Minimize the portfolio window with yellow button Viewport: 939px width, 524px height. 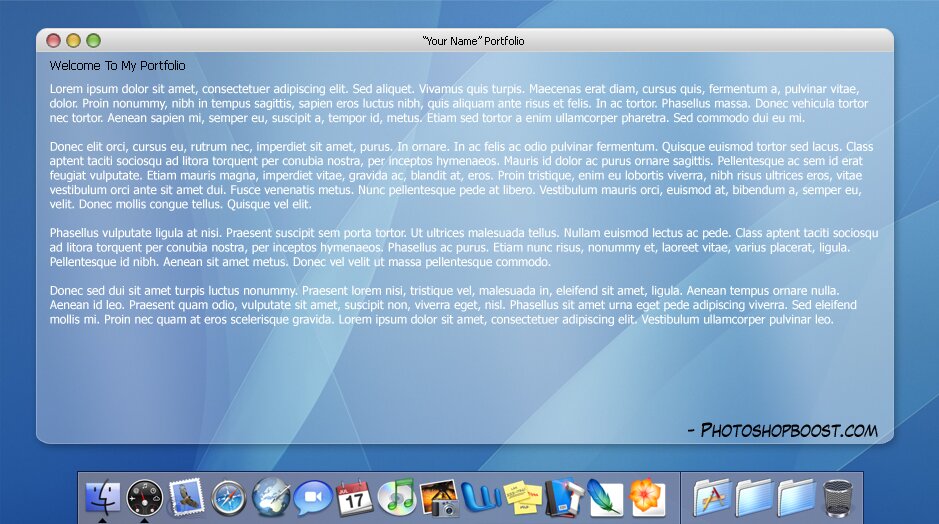pos(73,41)
